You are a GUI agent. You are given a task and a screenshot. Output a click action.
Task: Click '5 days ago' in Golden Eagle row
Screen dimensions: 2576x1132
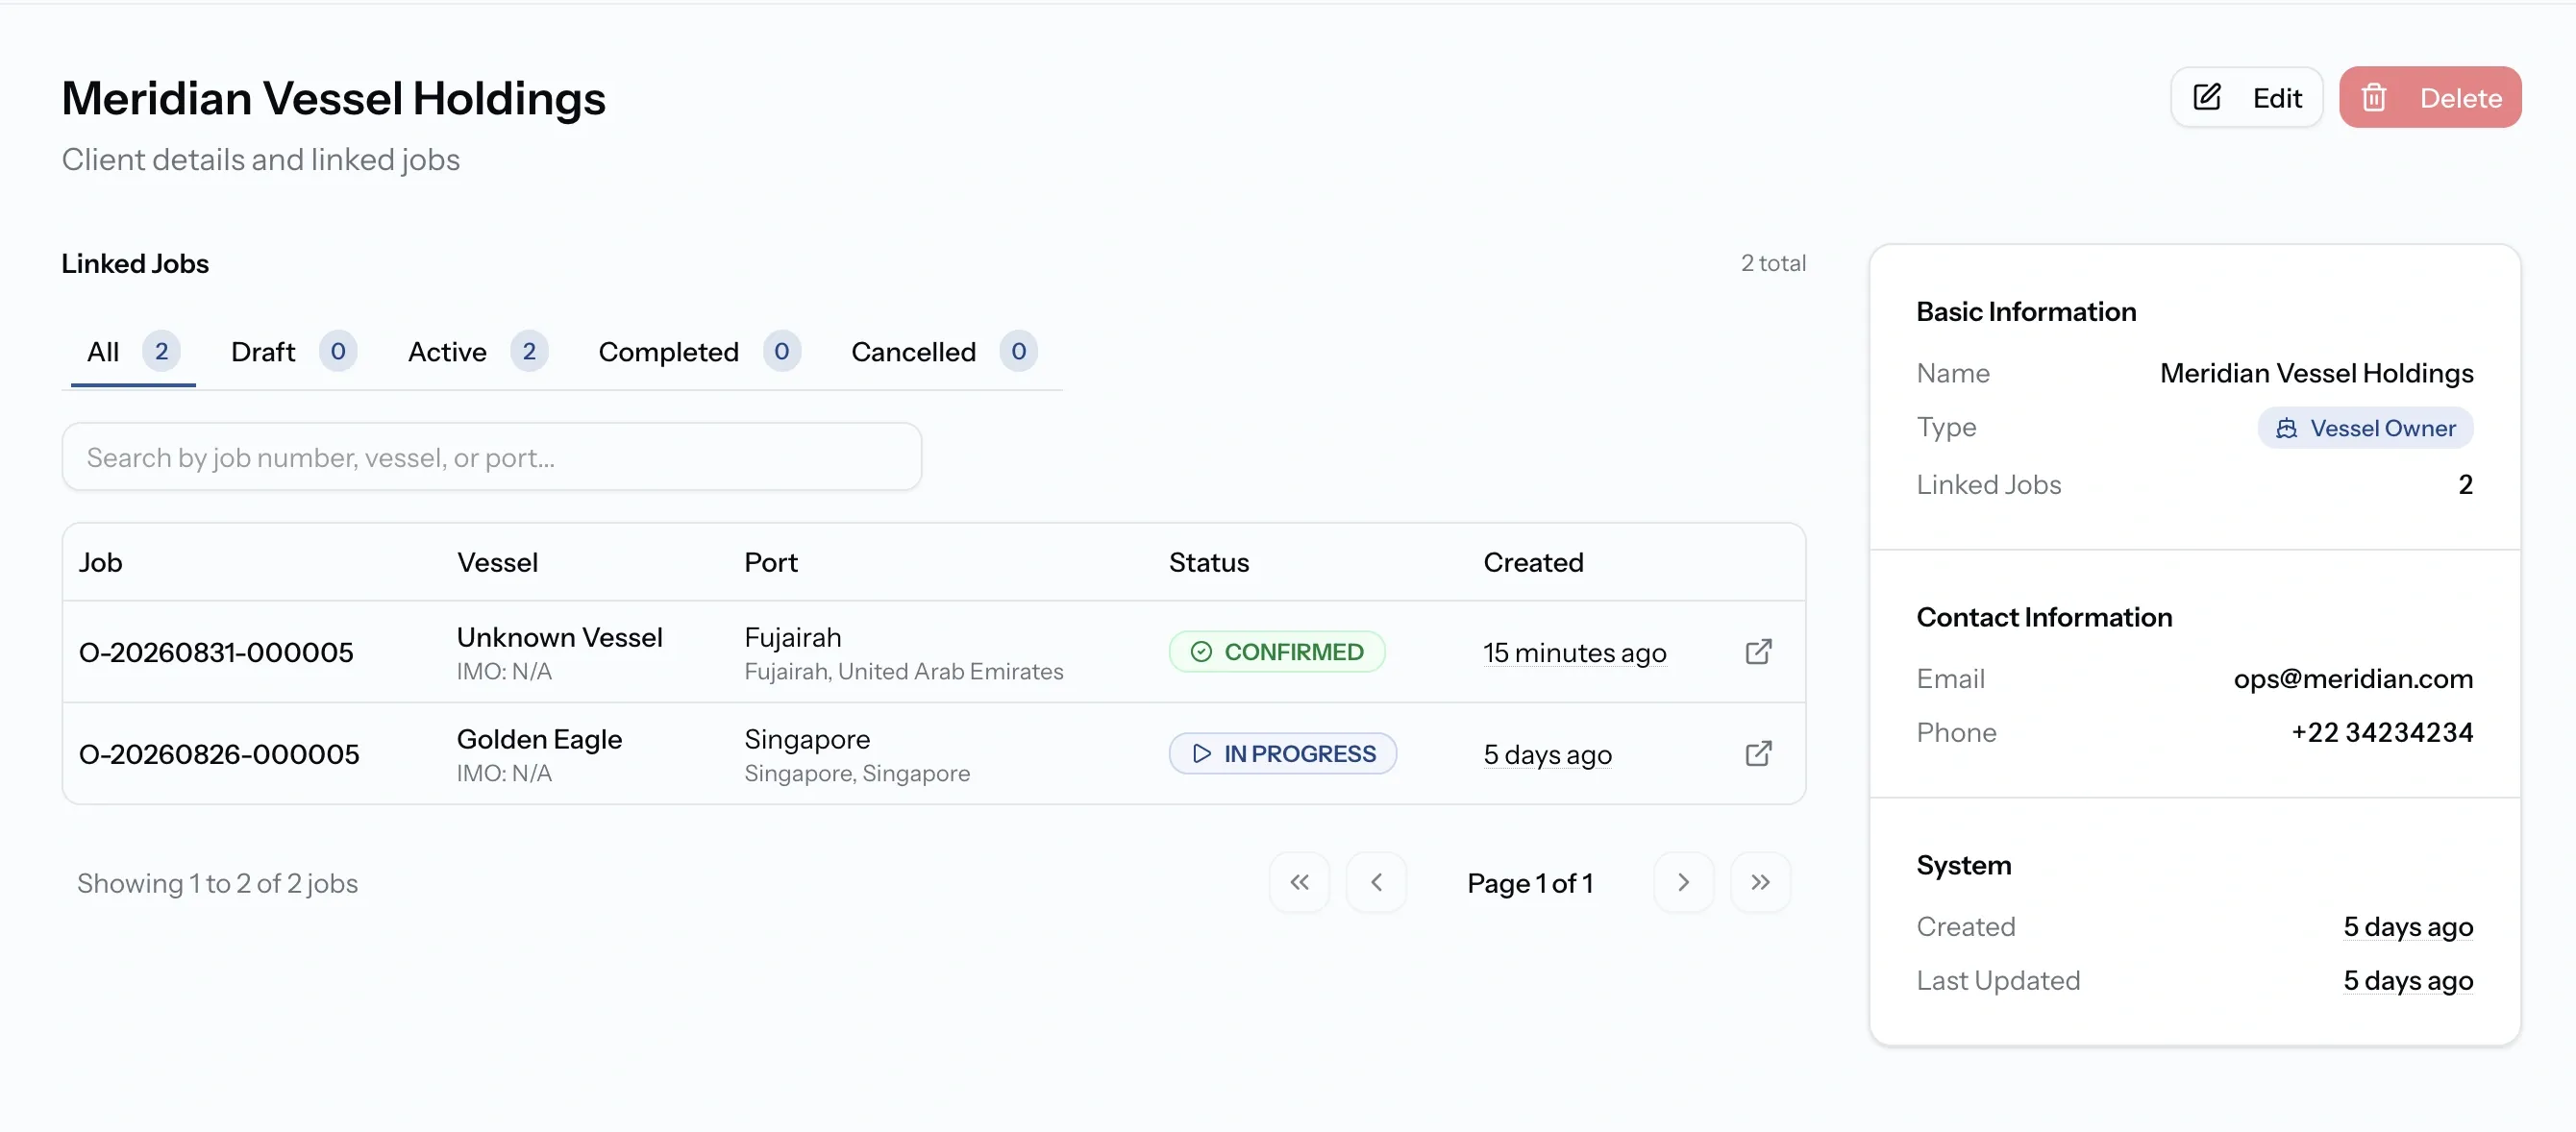1547,755
